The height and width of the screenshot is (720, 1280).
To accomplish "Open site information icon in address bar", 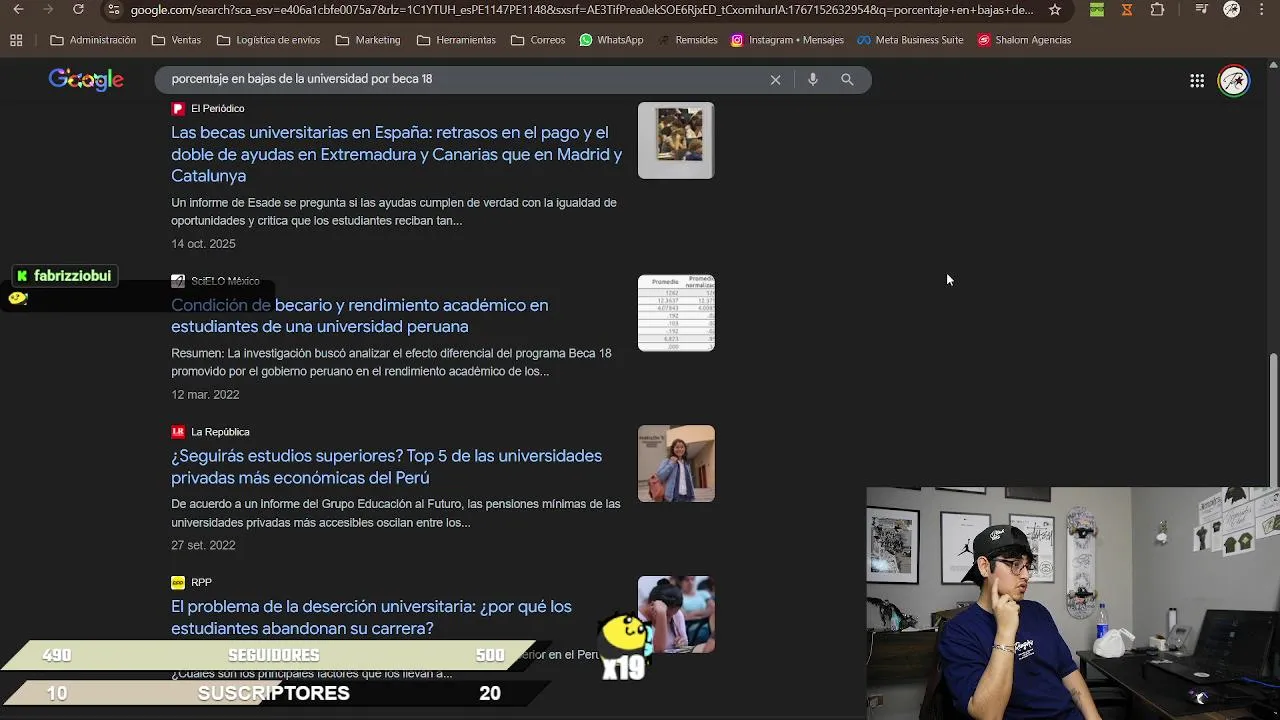I will [114, 10].
